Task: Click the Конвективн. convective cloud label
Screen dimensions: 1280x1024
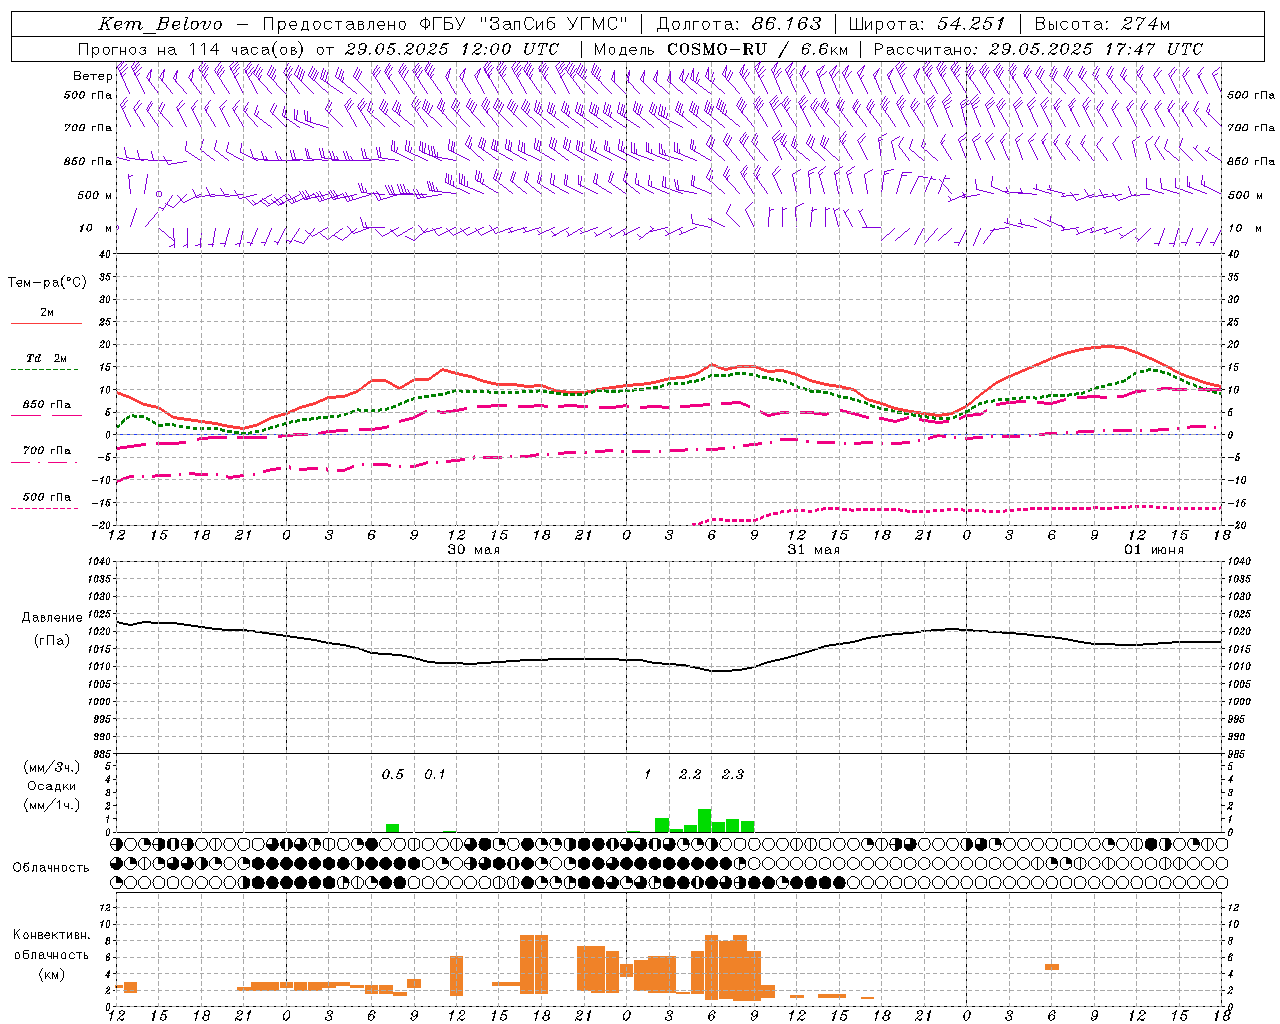Action: pos(52,935)
